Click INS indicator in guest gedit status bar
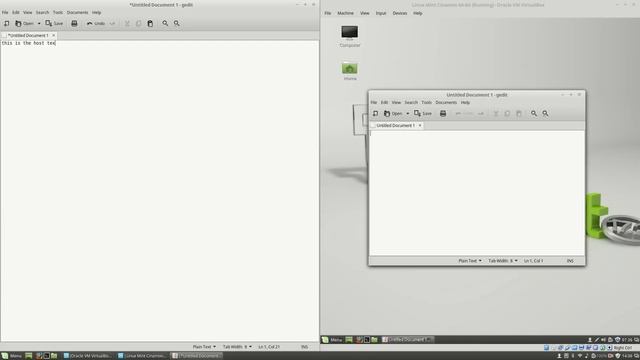 coord(570,260)
